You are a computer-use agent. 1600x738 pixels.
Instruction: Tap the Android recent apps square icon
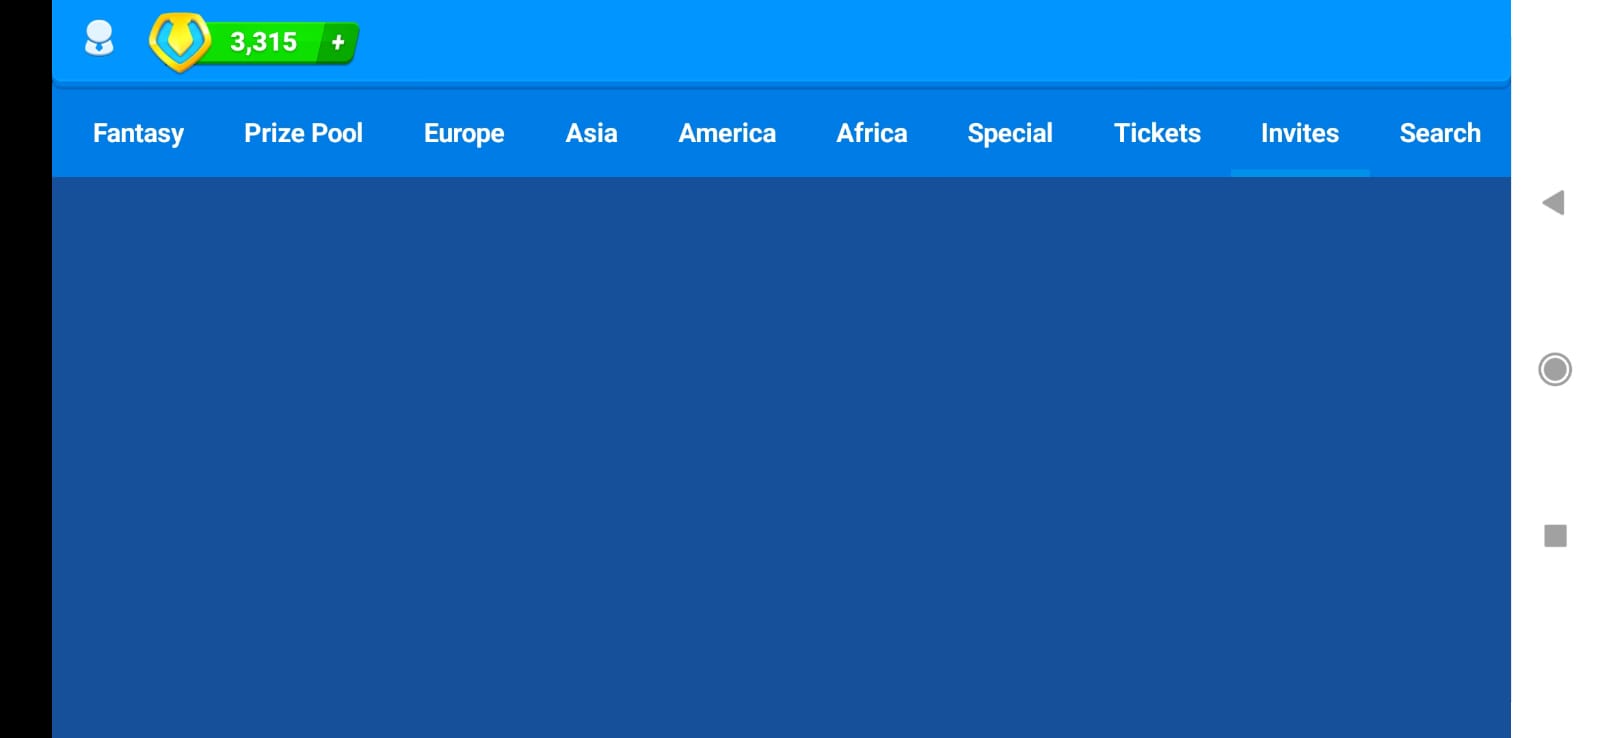tap(1555, 536)
